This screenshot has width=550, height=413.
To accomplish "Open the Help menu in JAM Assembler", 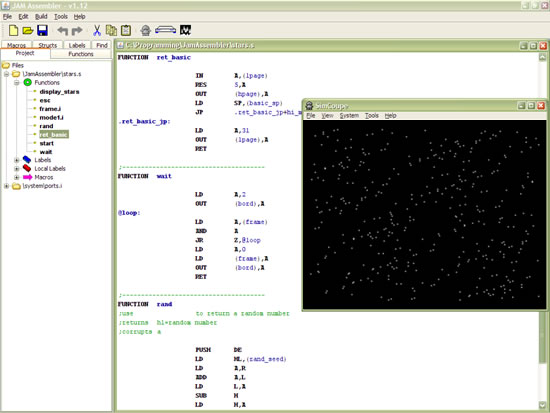I will (x=80, y=16).
